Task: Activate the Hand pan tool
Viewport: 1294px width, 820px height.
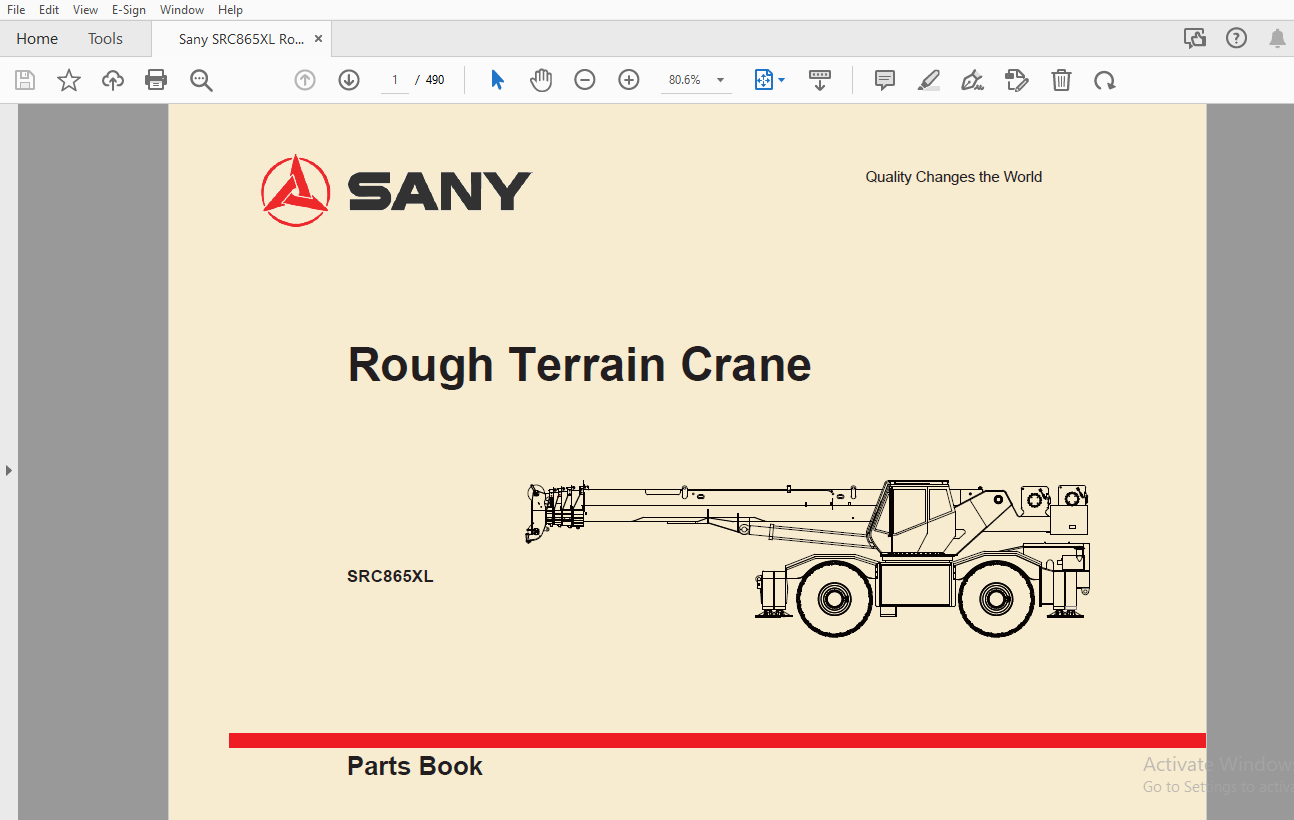Action: pos(541,80)
